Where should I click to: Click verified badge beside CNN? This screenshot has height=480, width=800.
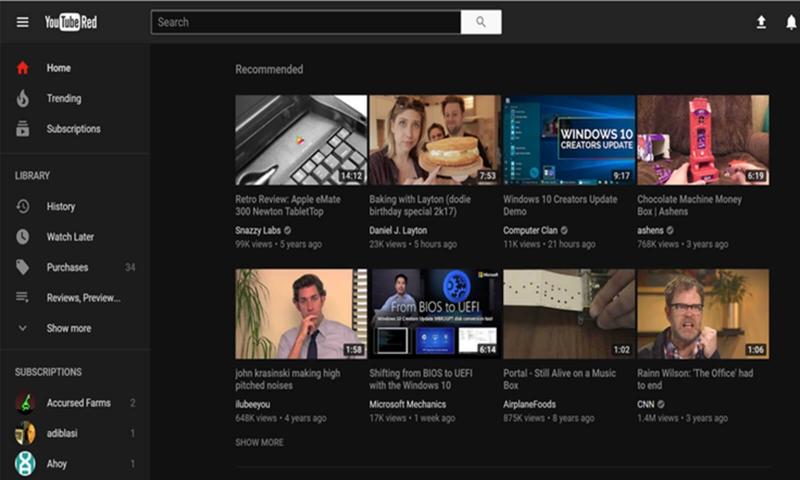point(661,404)
